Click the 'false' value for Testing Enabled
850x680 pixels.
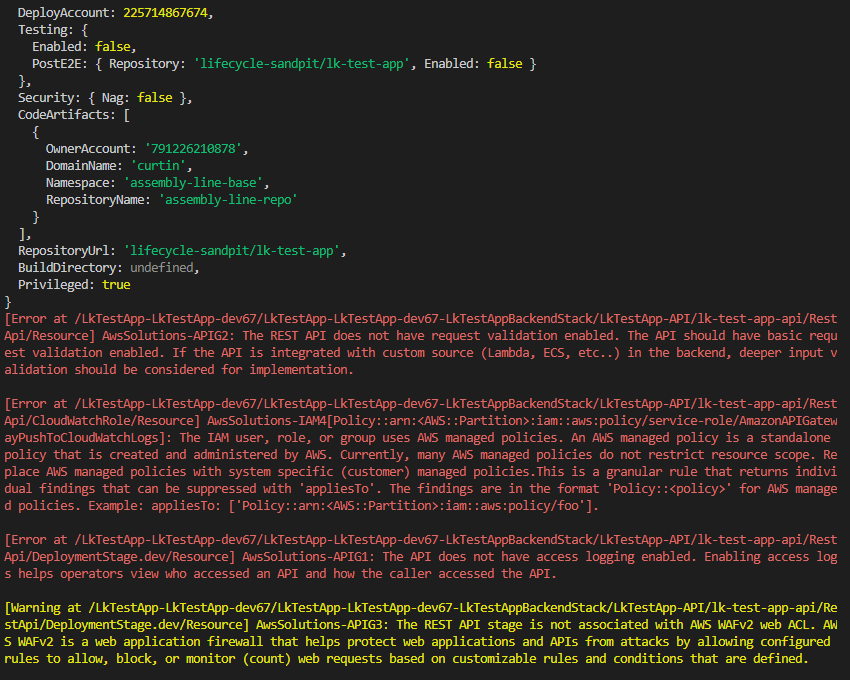[113, 46]
